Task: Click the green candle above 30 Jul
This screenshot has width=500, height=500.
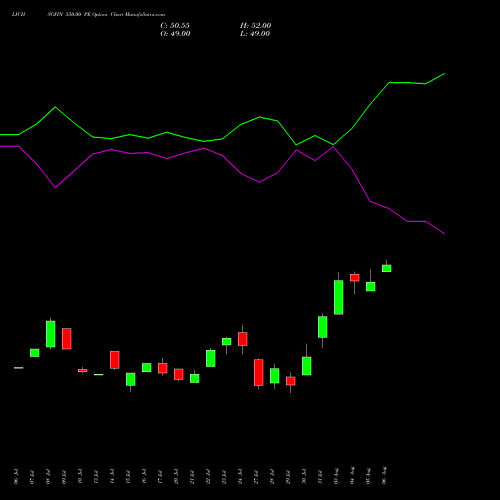Action: pos(307,366)
